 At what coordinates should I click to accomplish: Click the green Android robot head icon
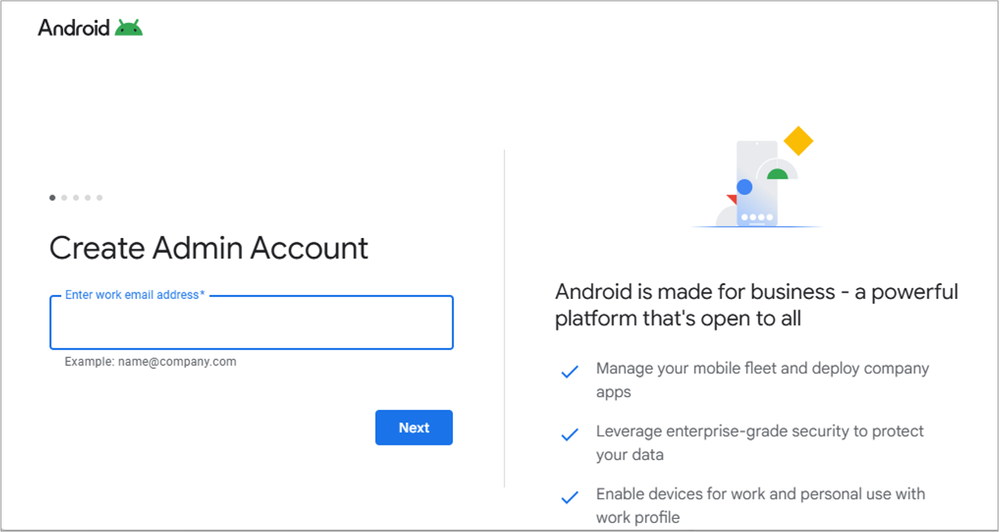(x=128, y=28)
